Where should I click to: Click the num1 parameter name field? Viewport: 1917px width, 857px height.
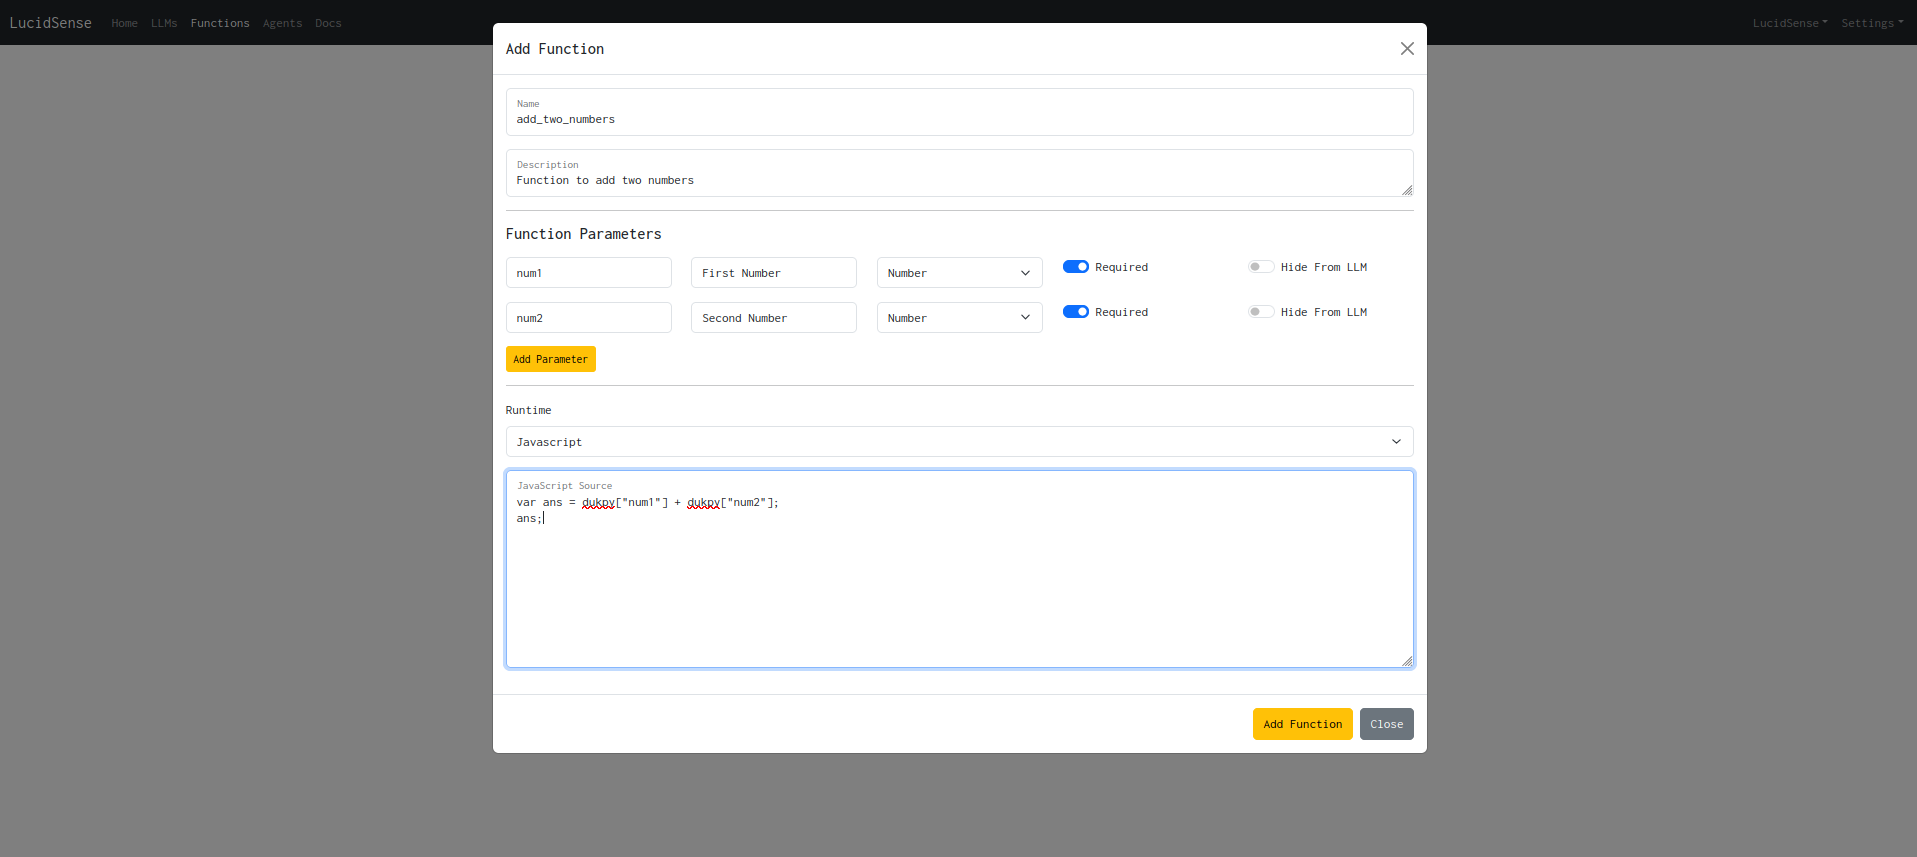[x=588, y=273]
